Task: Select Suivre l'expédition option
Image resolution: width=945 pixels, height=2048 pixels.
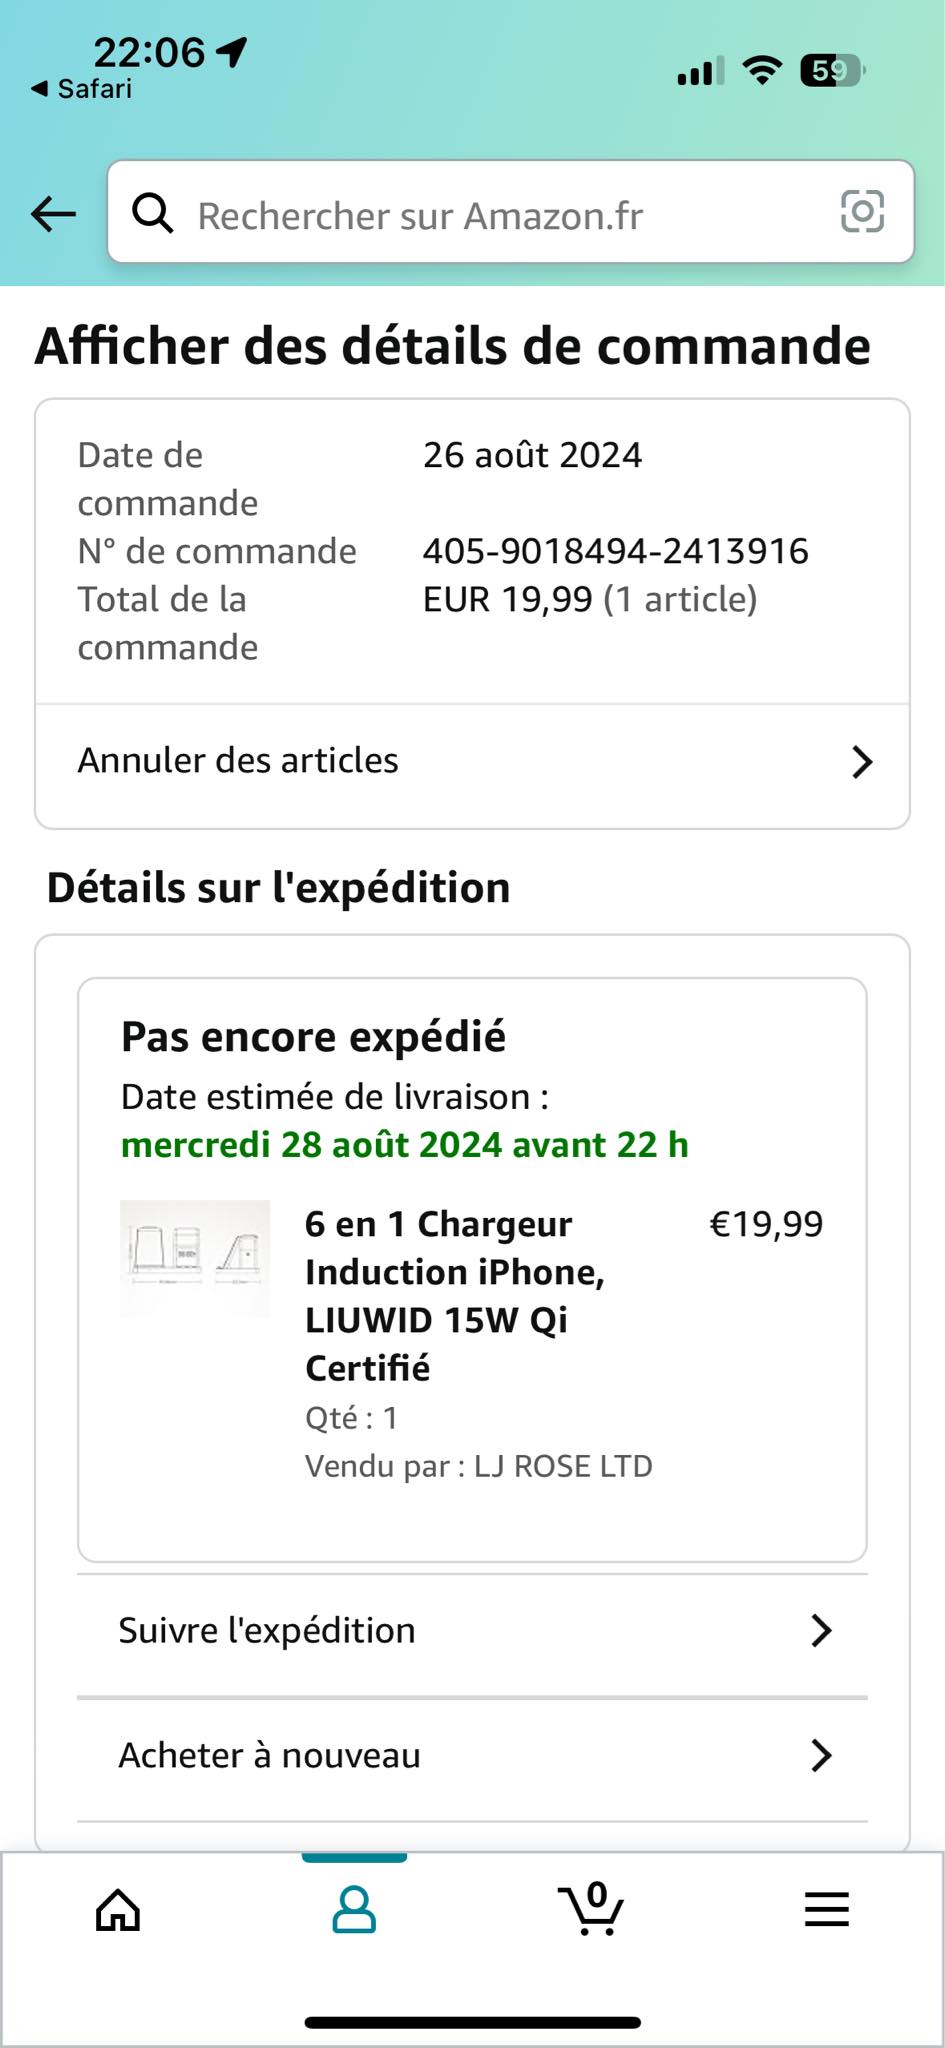Action: coord(267,1631)
